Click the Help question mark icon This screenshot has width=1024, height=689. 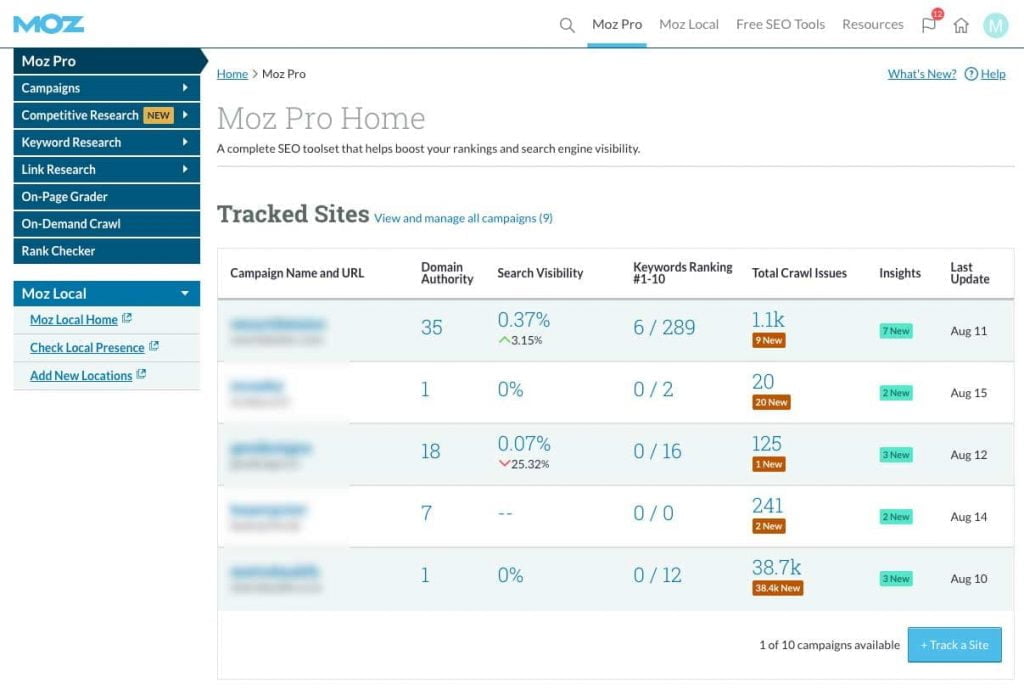971,74
